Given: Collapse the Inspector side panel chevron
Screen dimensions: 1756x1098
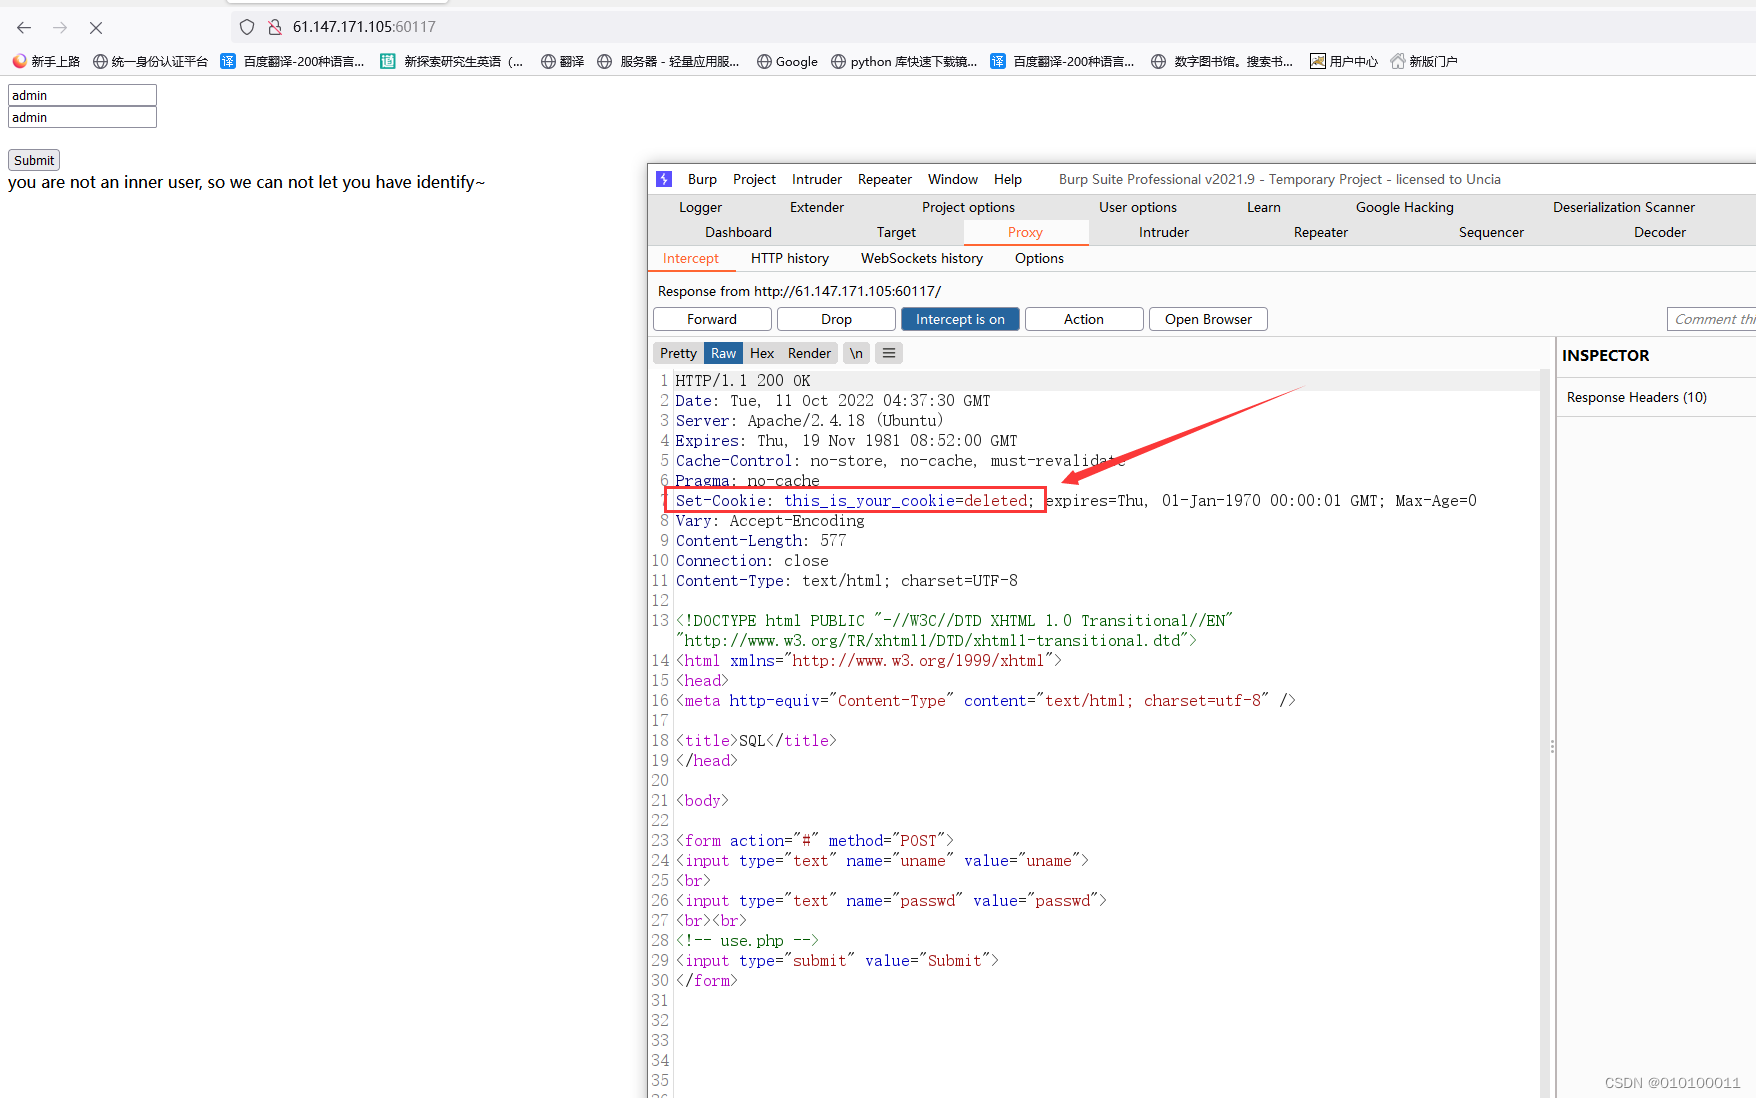Looking at the screenshot, I should point(1551,745).
